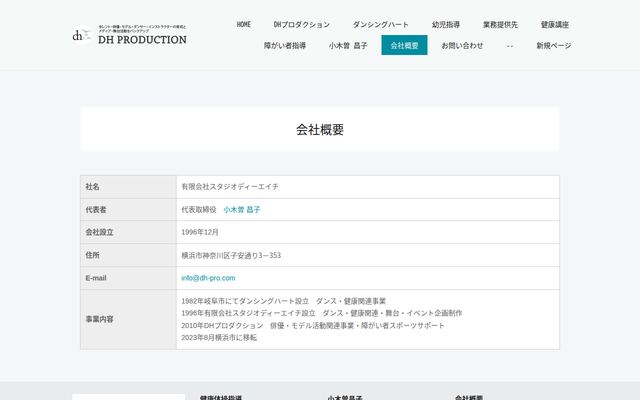Click the 1996年12月 founding date cell
This screenshot has height=400, width=640.
pos(368,232)
